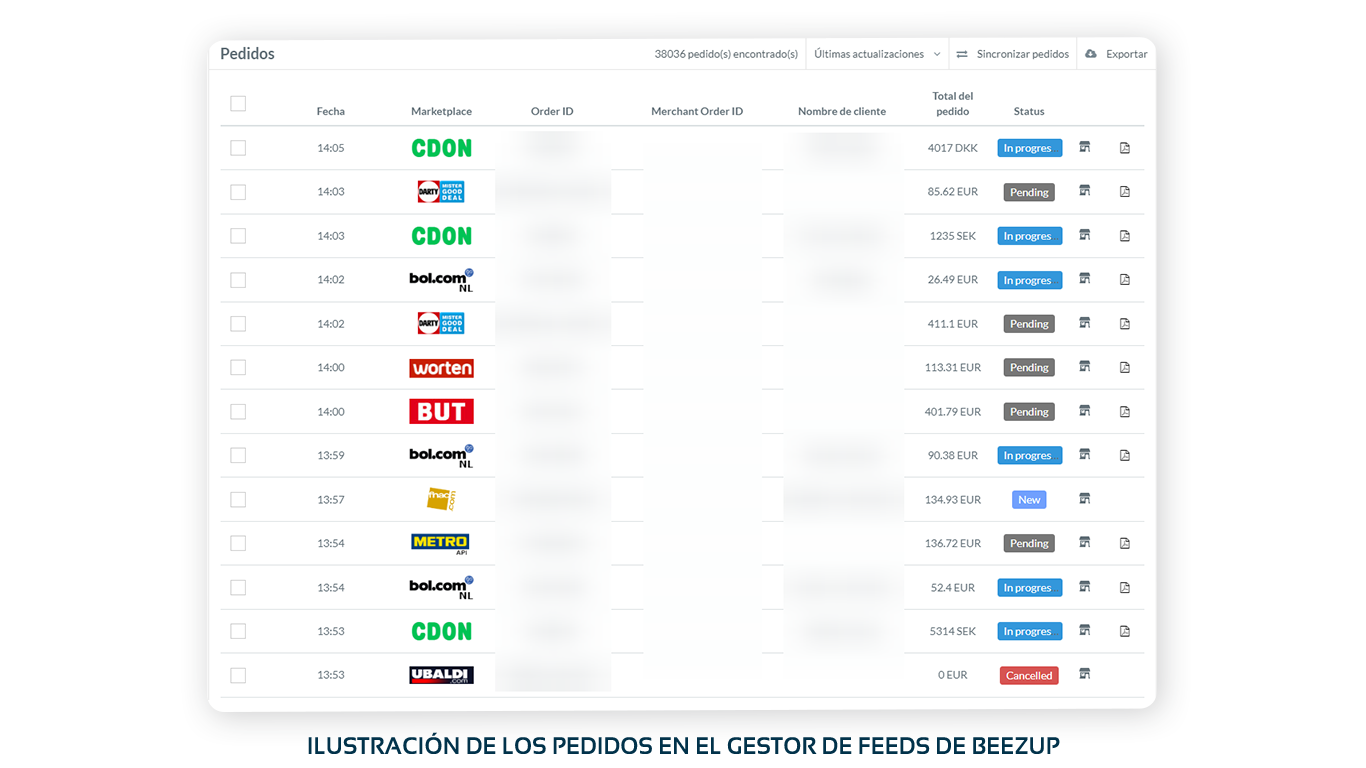The height and width of the screenshot is (768, 1366).
Task: Open store icon for the 411.1 EUR order
Action: 1084,323
